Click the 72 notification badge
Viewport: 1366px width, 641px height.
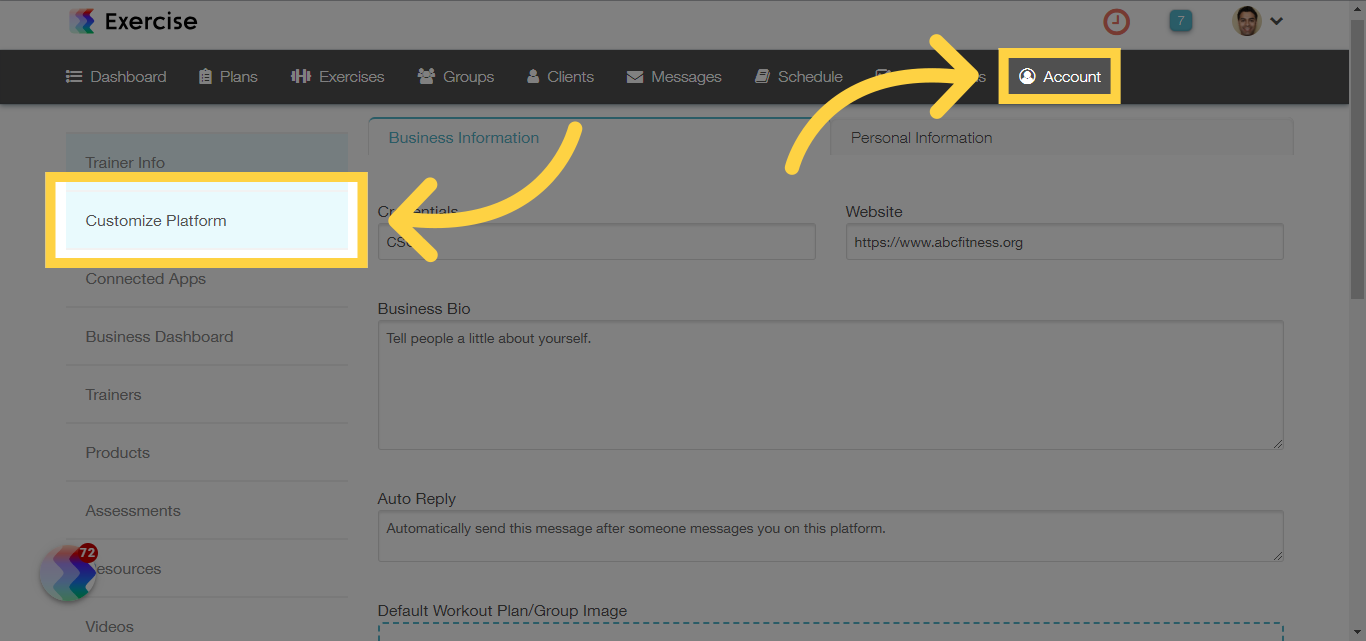pos(86,551)
